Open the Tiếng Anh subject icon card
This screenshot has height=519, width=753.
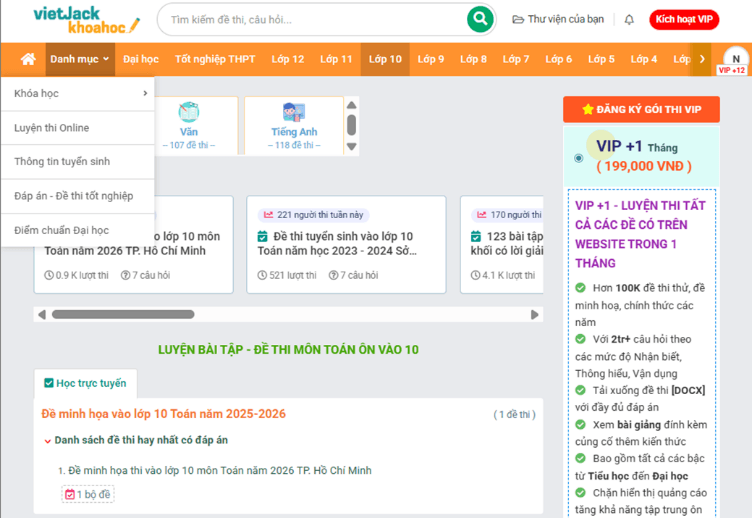(x=294, y=124)
